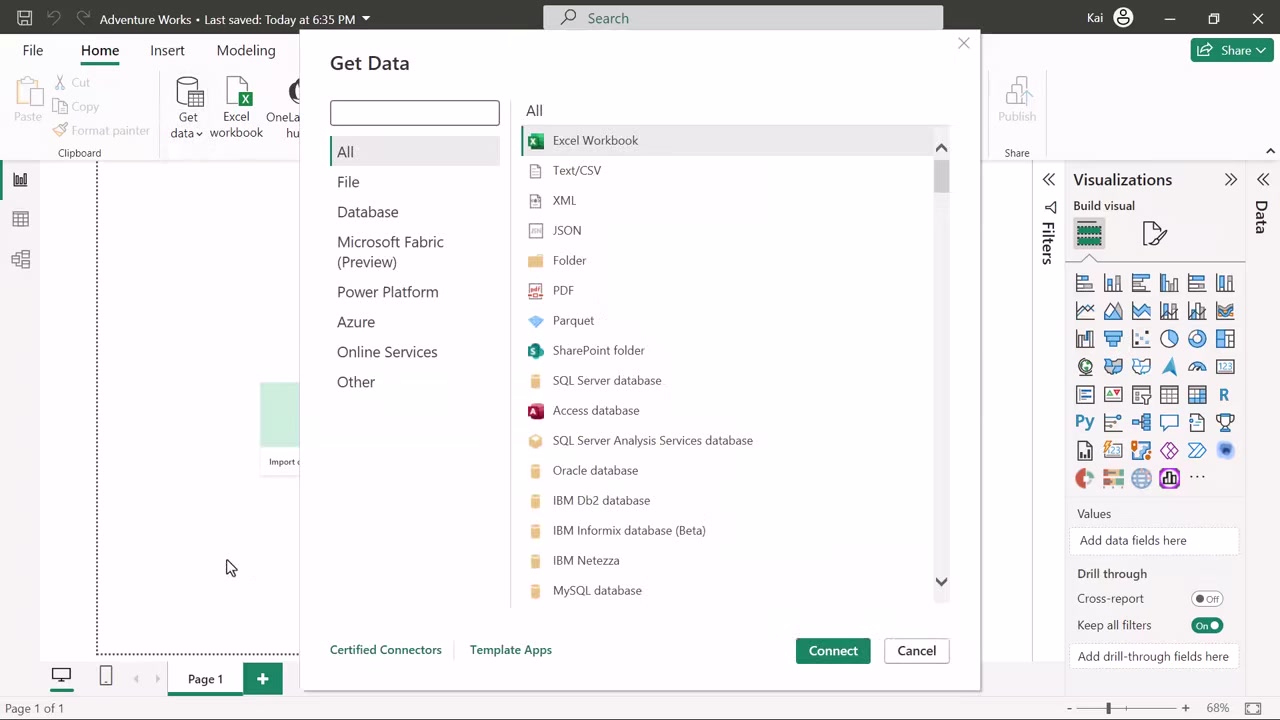Open Template Apps link
Image resolution: width=1280 pixels, height=720 pixels.
point(511,650)
